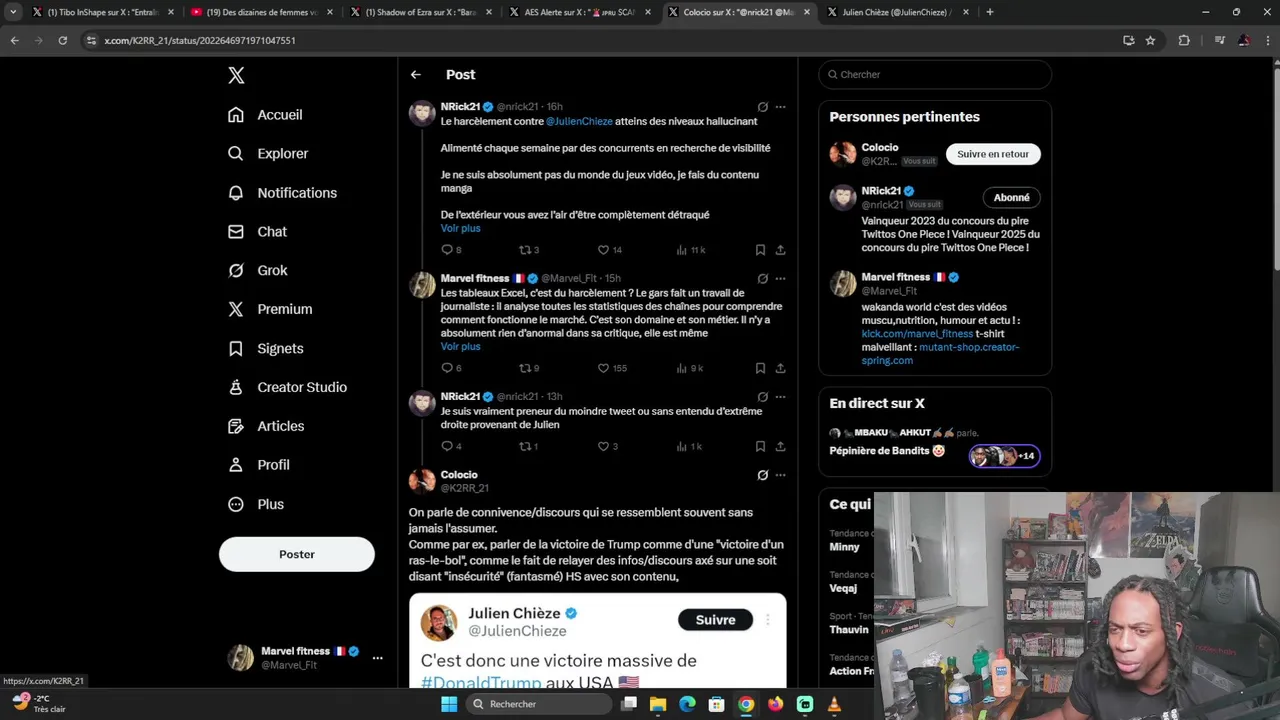
Task: Click the address bar URL
Action: click(x=200, y=40)
